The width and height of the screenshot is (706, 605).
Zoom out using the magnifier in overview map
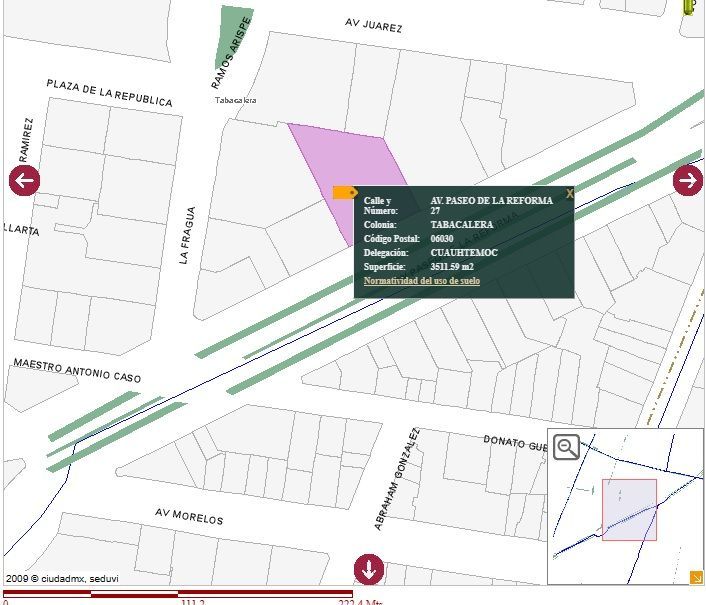pos(566,447)
